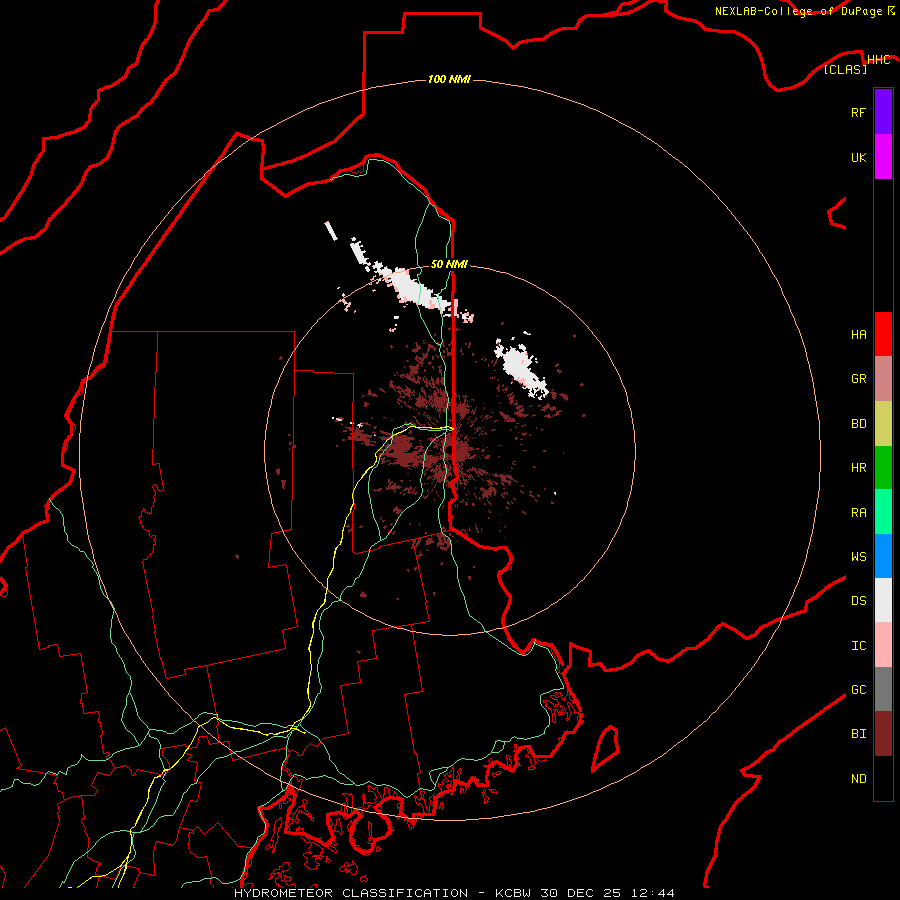Click the 12:44 timestamp text

coord(653,893)
